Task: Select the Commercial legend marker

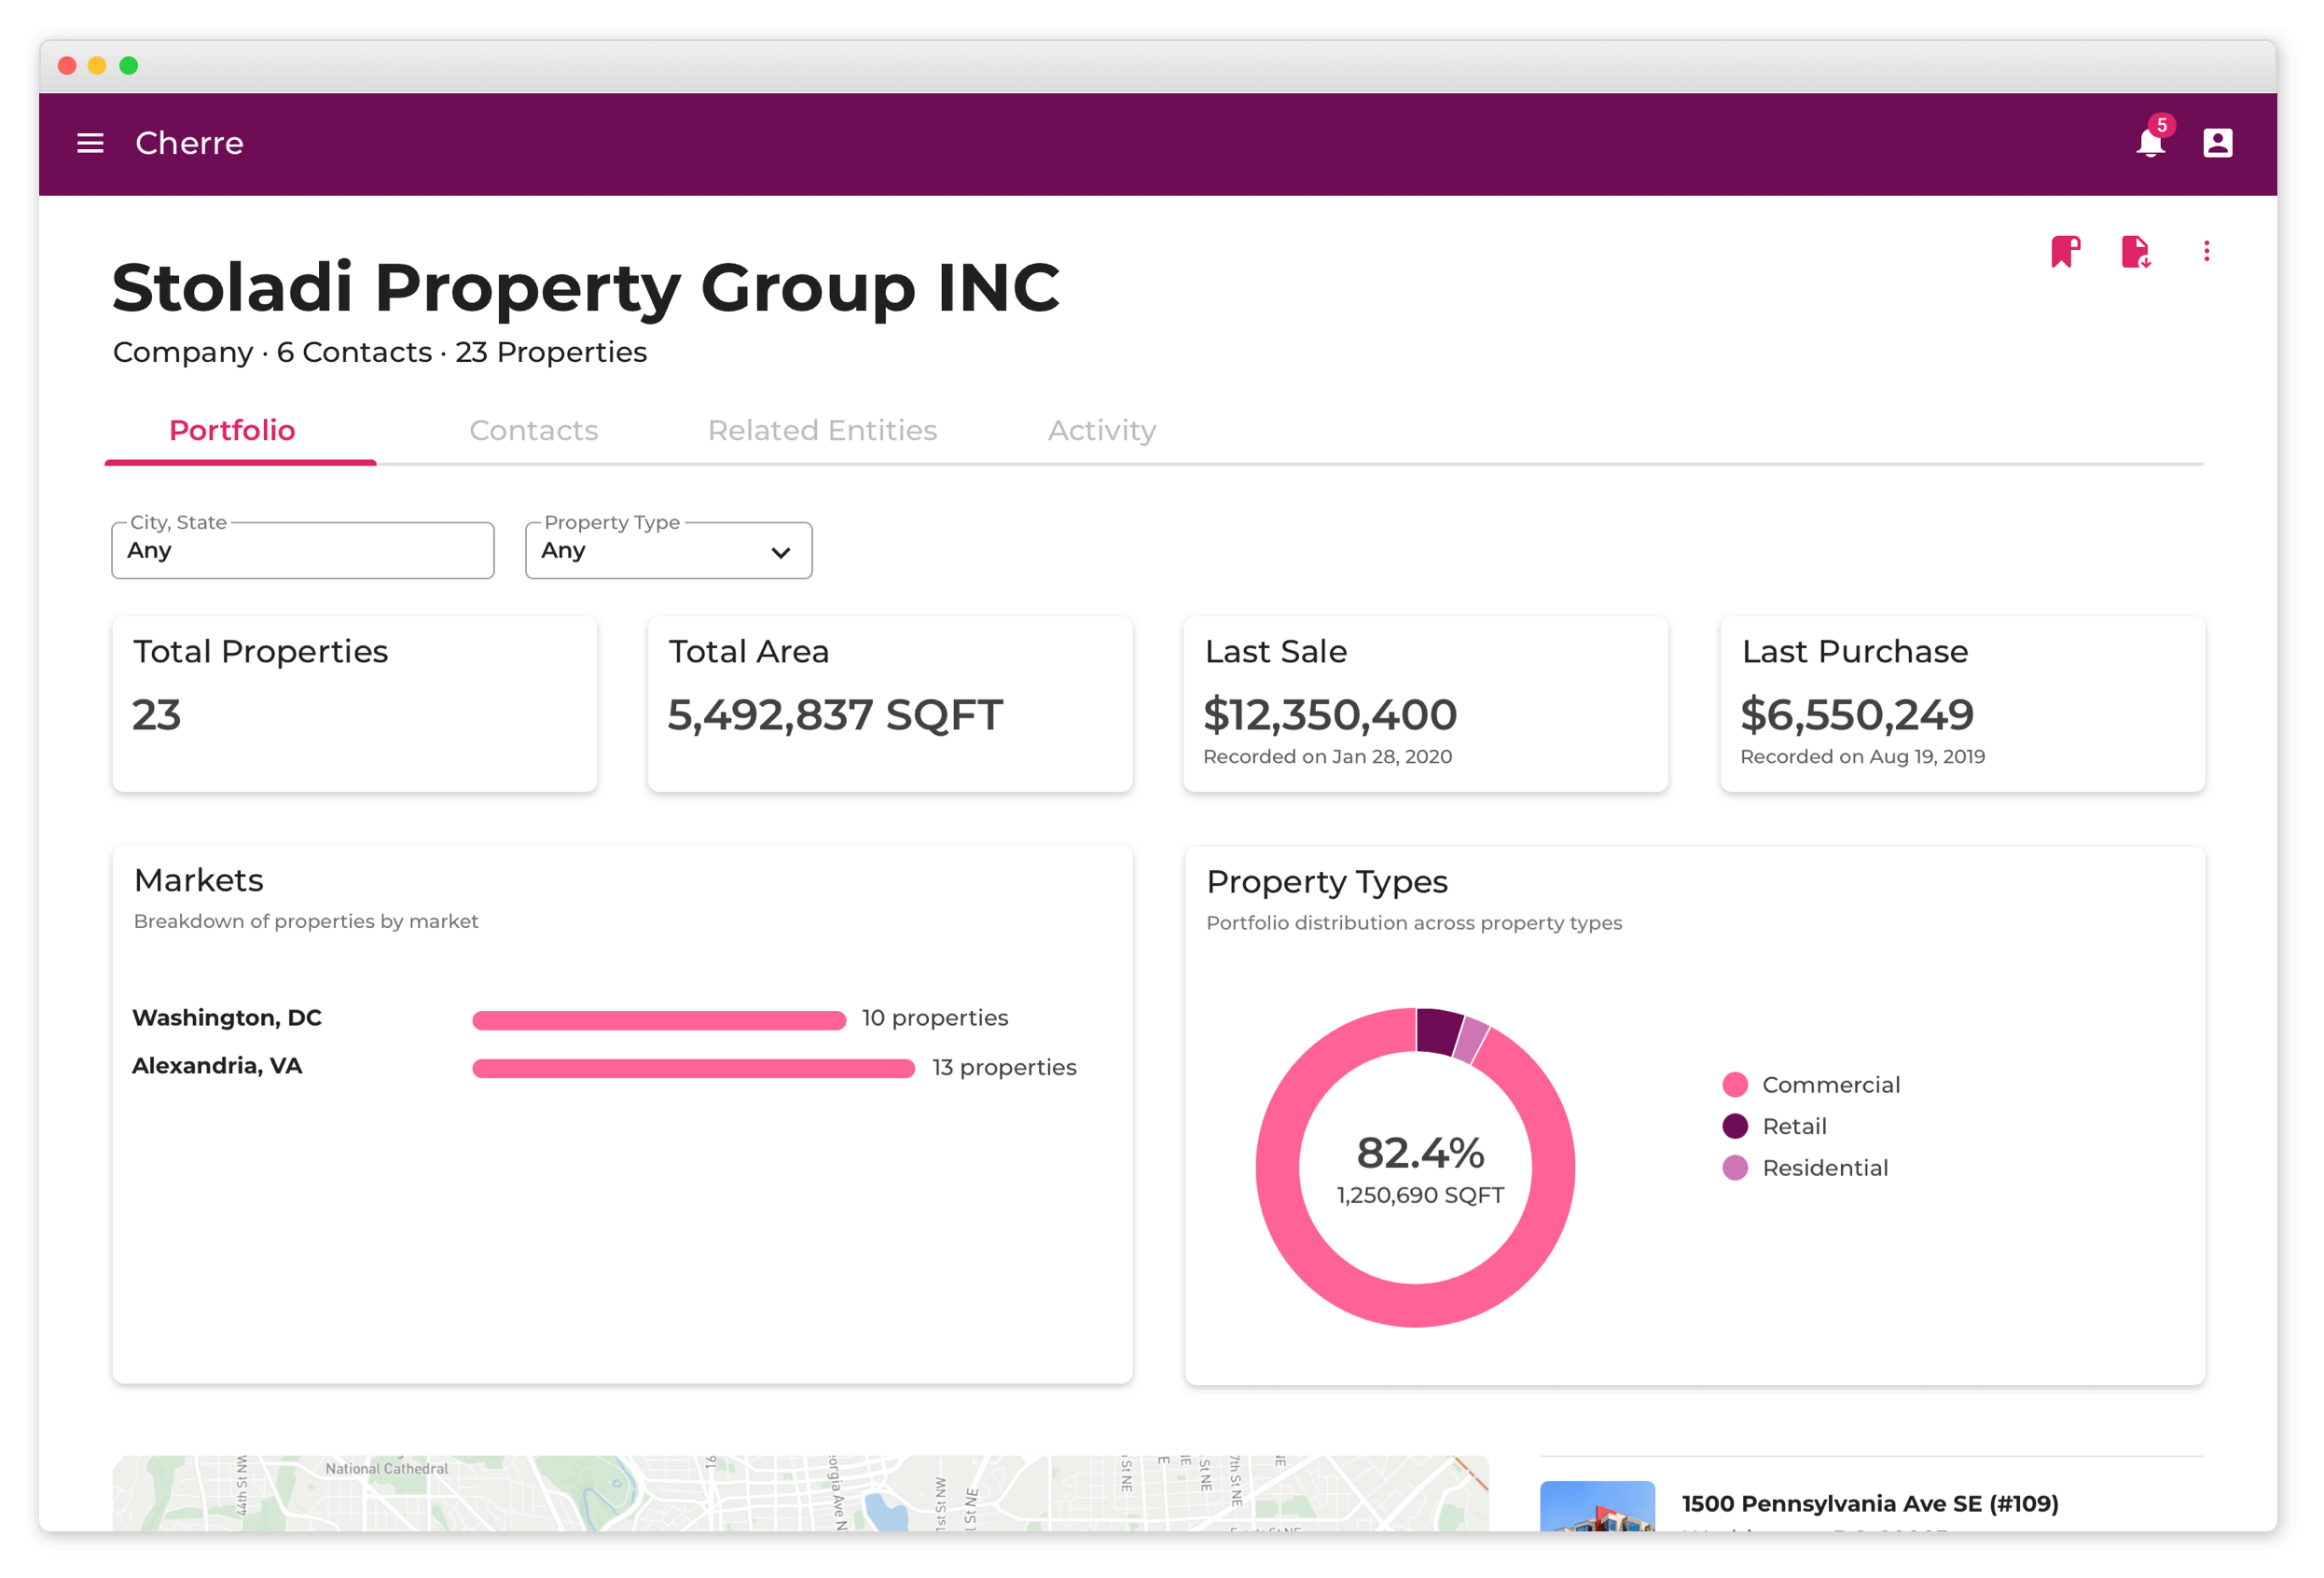Action: pos(1734,1084)
